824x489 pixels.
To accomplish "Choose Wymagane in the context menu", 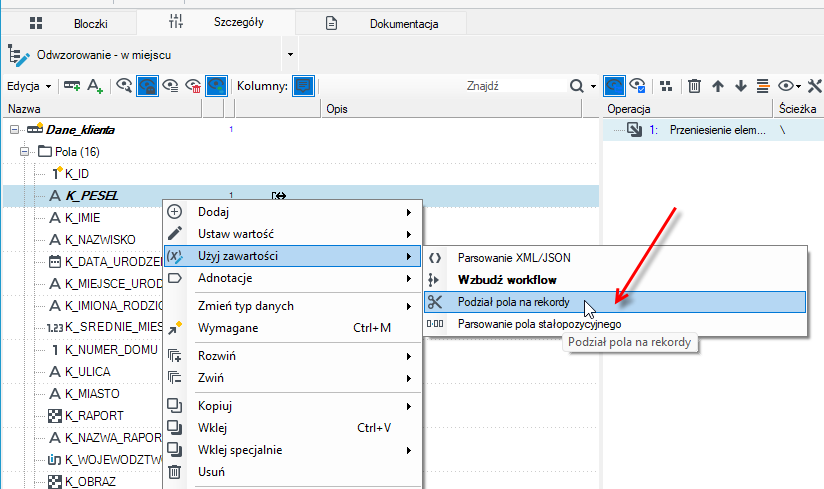I will pyautogui.click(x=292, y=328).
